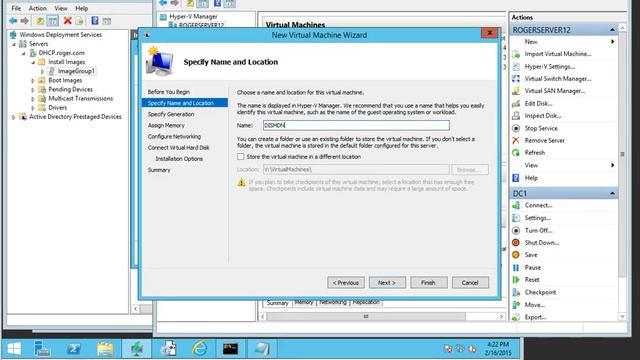The width and height of the screenshot is (640, 360).
Task: Click the Hyper-V horizontal scrollbar thumb
Action: coord(366,316)
